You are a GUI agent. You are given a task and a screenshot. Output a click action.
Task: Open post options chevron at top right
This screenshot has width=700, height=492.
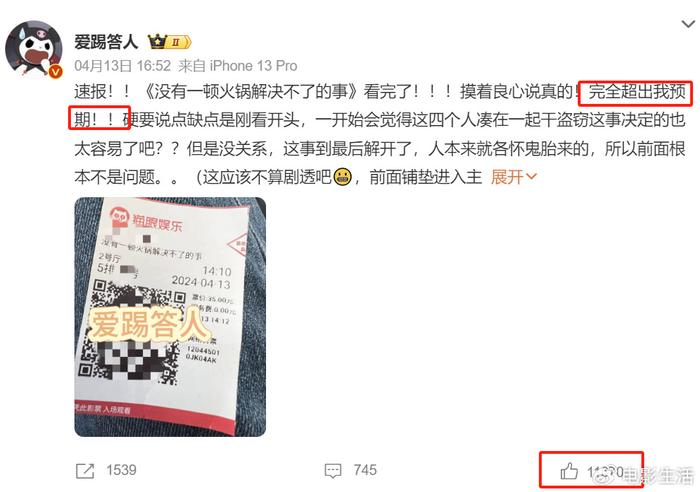coord(688,24)
